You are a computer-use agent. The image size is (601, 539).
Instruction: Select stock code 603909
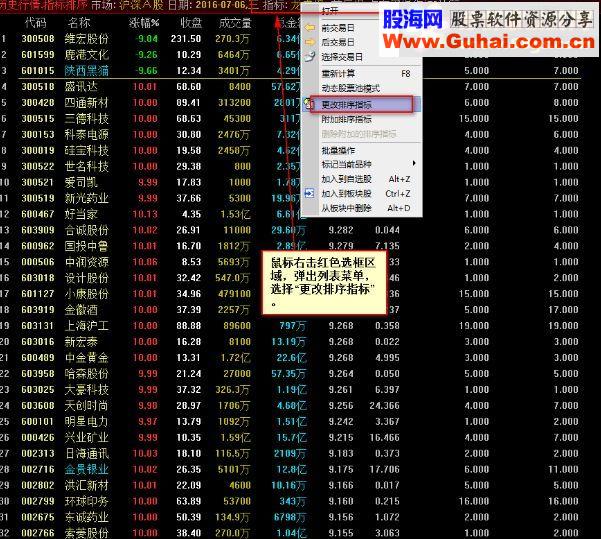tap(38, 230)
